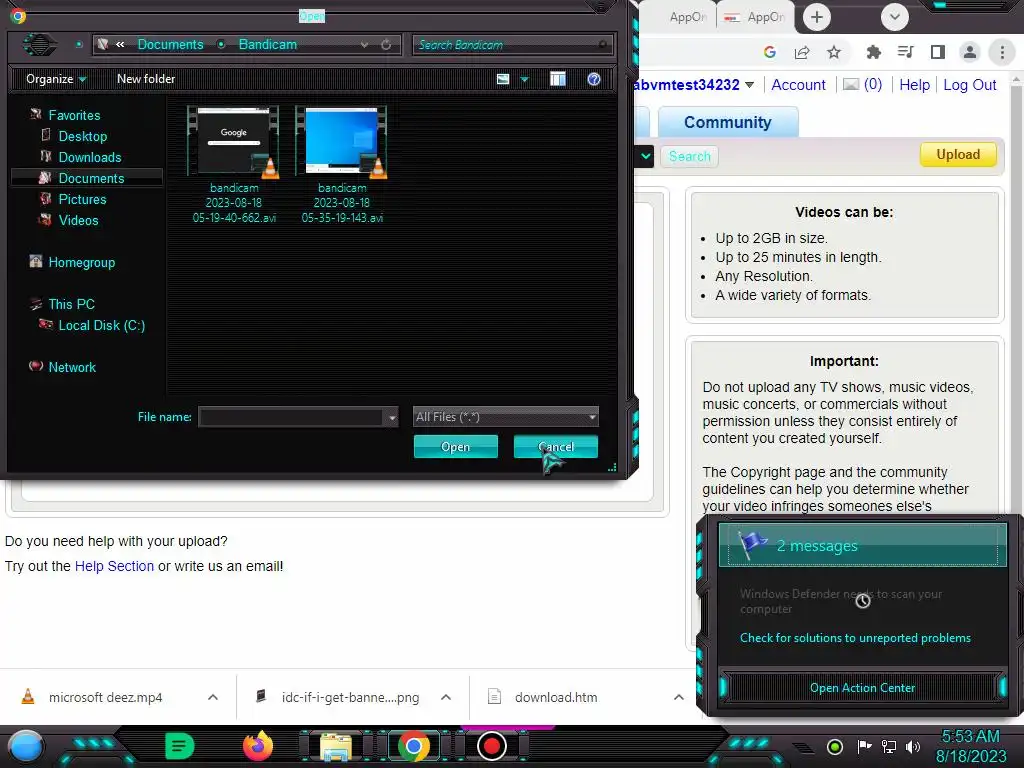Open File Explorer from the taskbar
Screen dimensions: 1024x768
(336, 746)
